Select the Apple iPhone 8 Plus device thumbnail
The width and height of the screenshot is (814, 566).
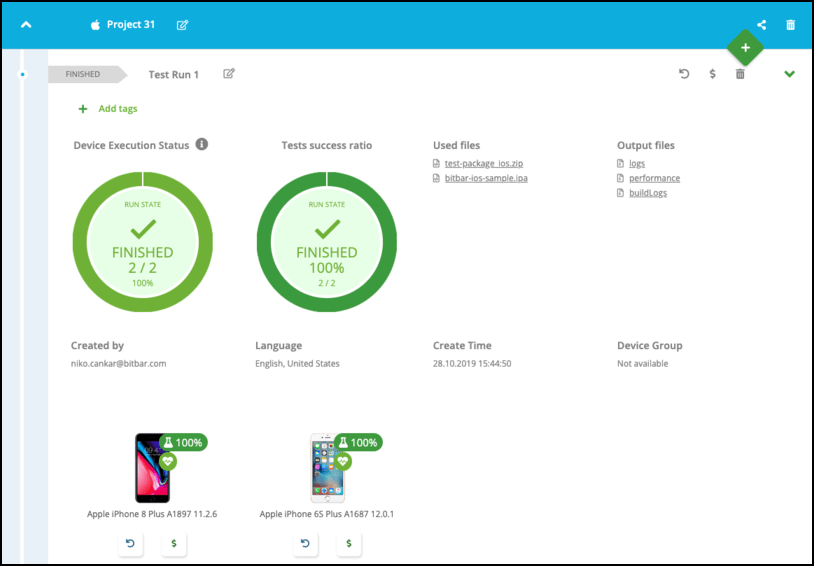(x=152, y=468)
